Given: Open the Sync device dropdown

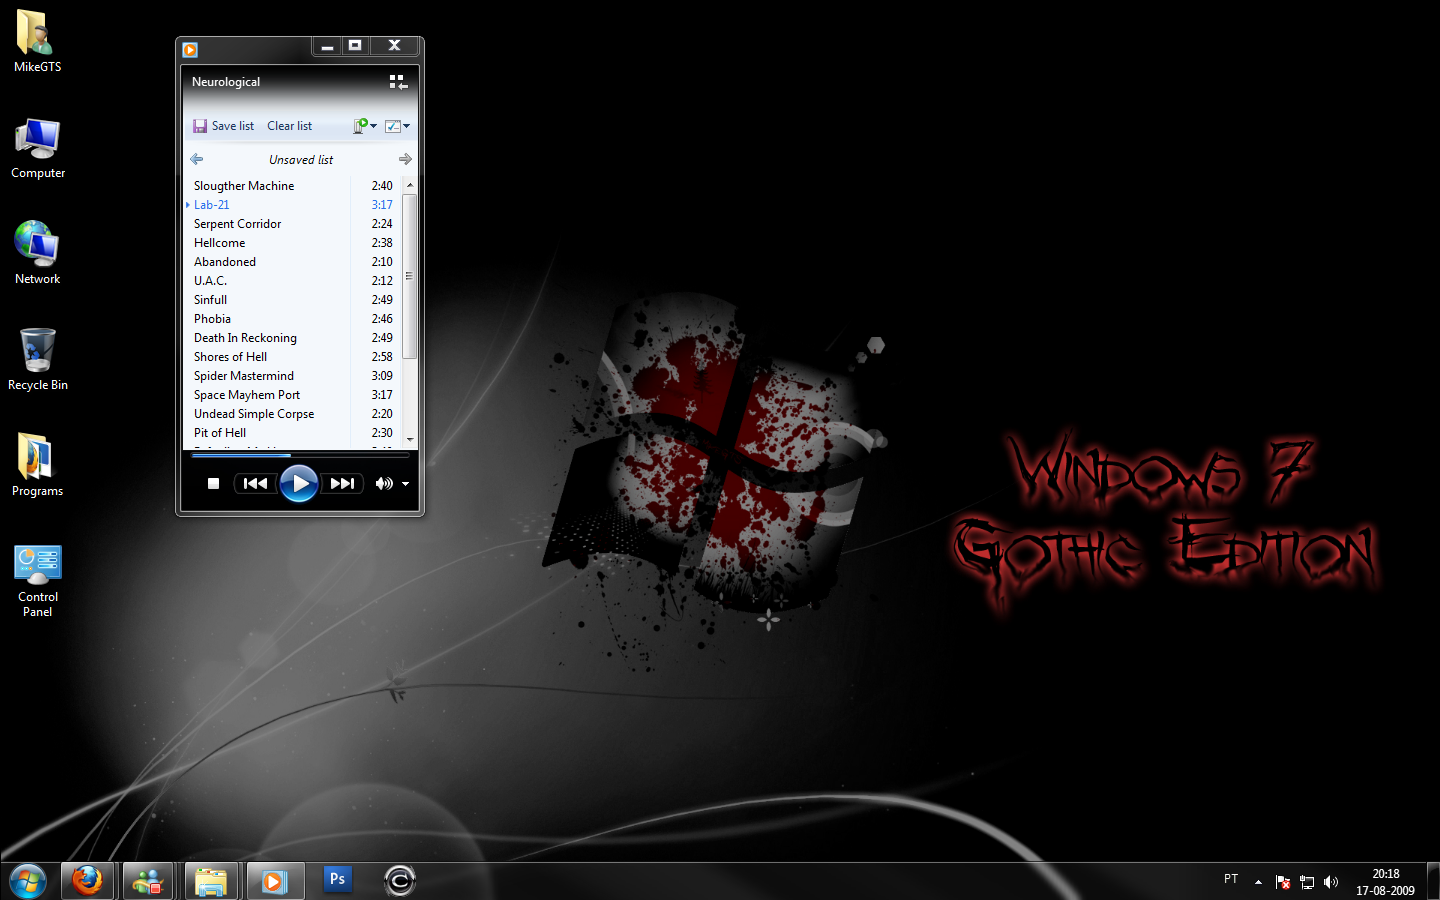Looking at the screenshot, I should (364, 126).
